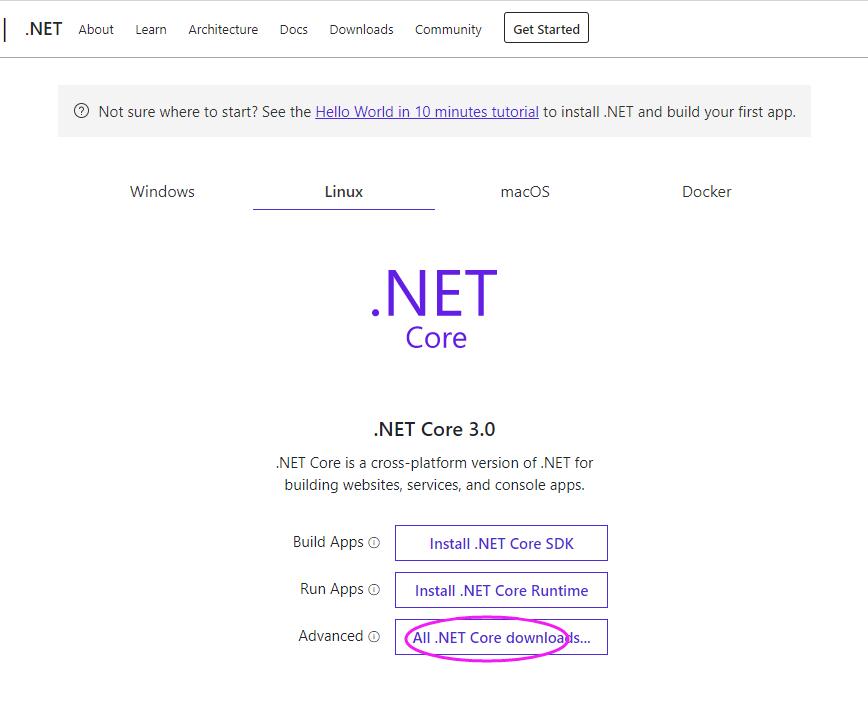
Task: Open the question mark help icon
Action: pos(81,111)
